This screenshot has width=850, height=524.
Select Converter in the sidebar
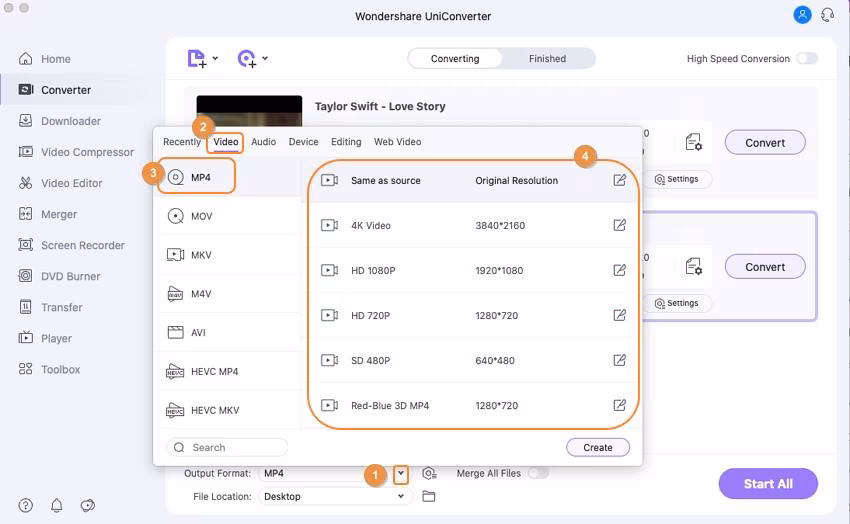click(54, 90)
